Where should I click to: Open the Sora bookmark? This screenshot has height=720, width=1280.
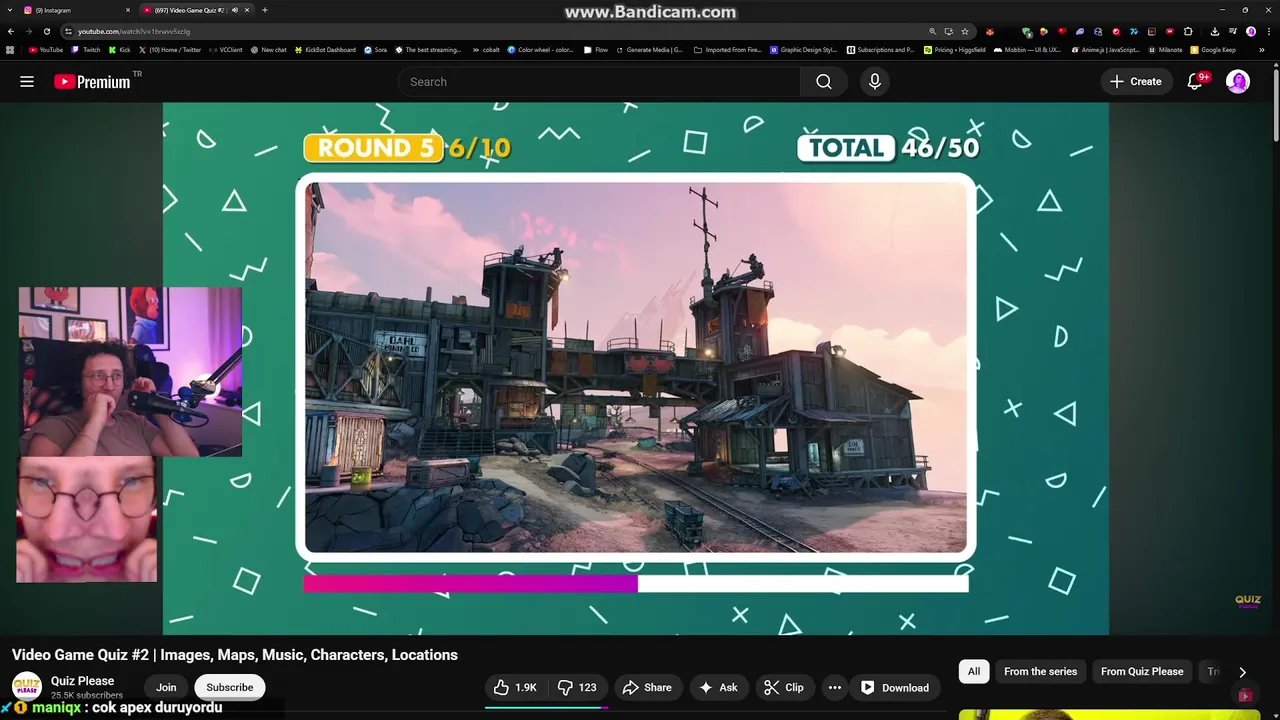[x=376, y=49]
